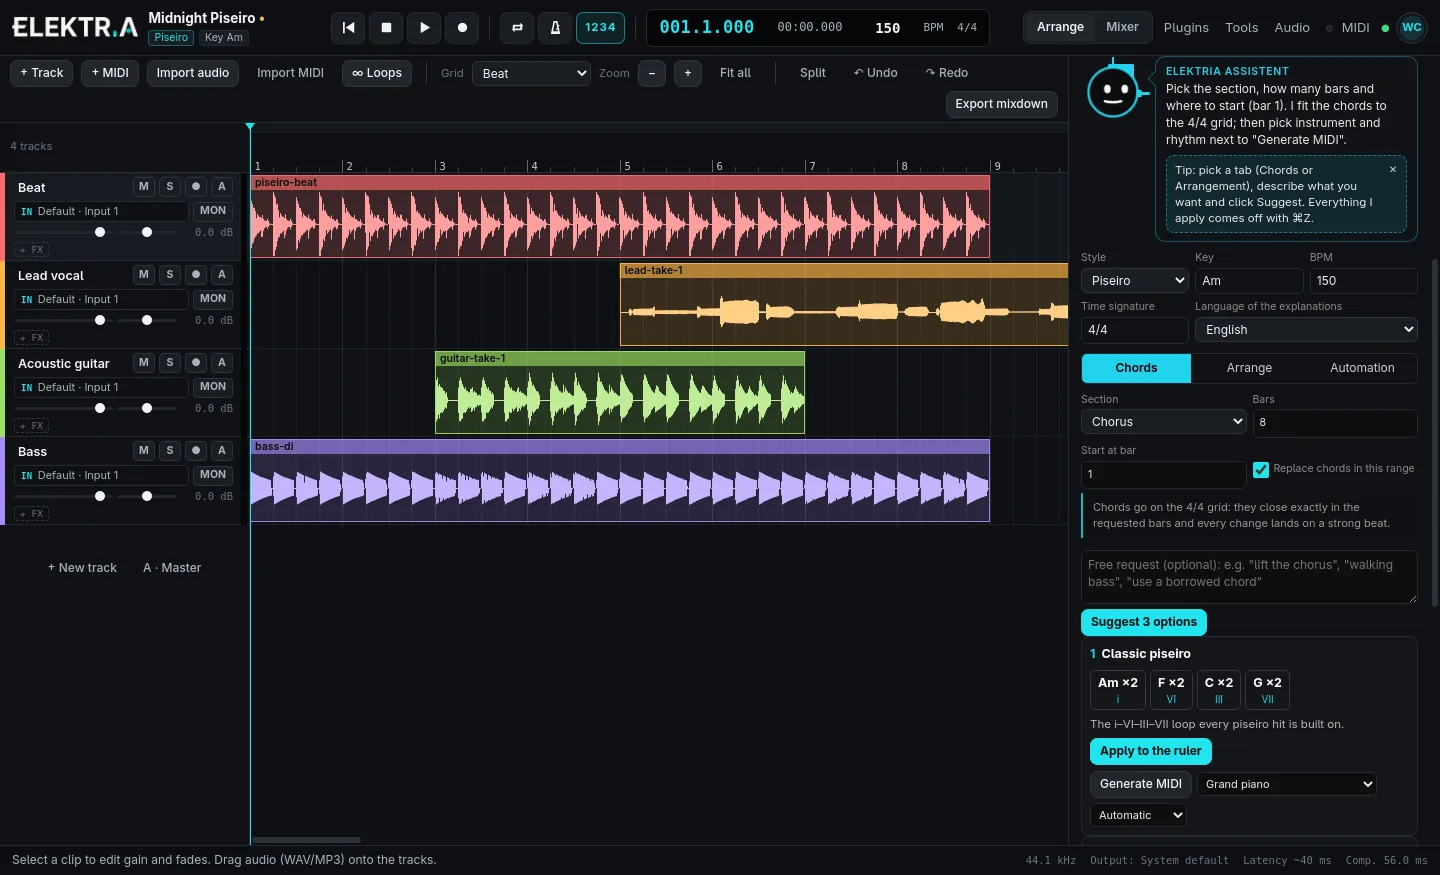The width and height of the screenshot is (1440, 875).
Task: Click the Start at bar input field
Action: pyautogui.click(x=1163, y=474)
